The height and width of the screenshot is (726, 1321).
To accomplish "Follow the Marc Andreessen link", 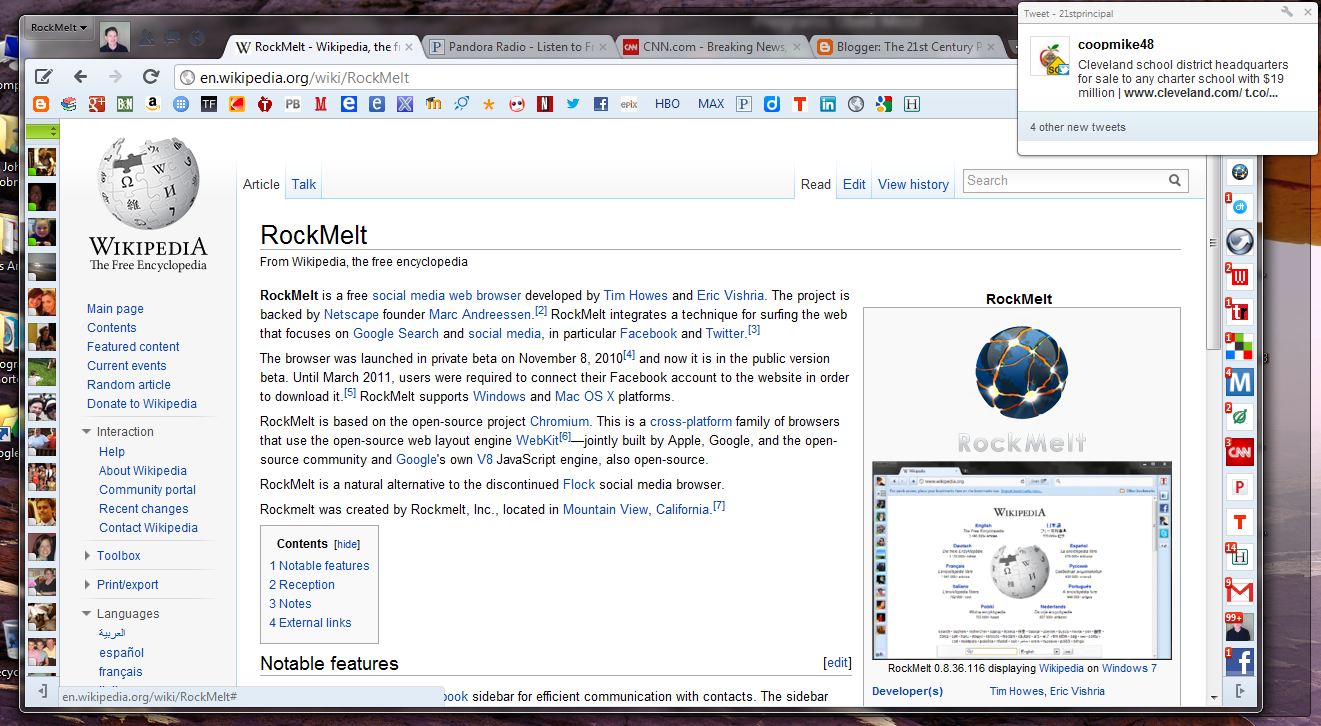I will pyautogui.click(x=479, y=314).
